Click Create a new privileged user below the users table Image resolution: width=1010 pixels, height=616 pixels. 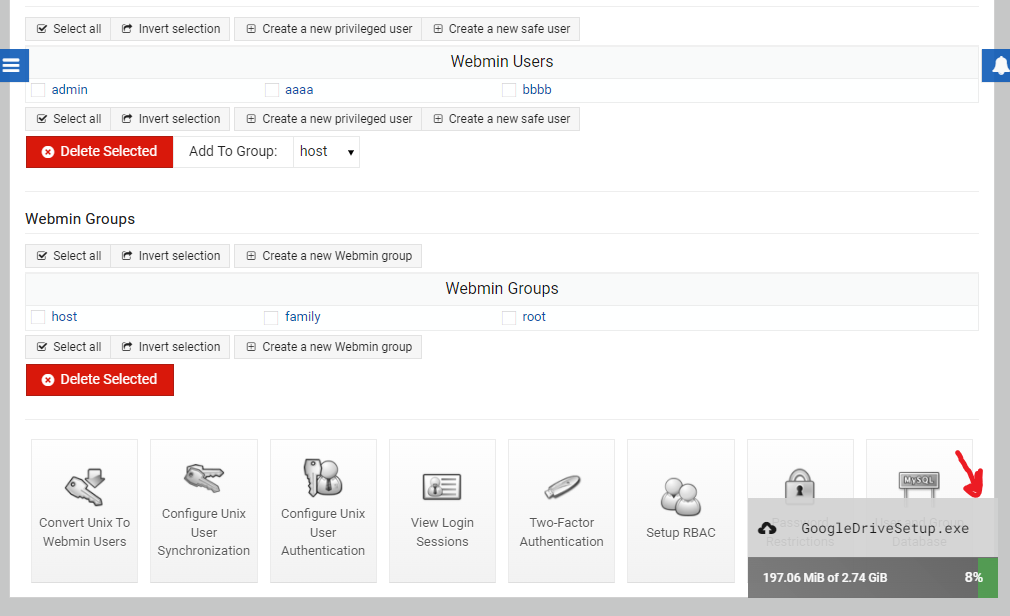coord(328,119)
